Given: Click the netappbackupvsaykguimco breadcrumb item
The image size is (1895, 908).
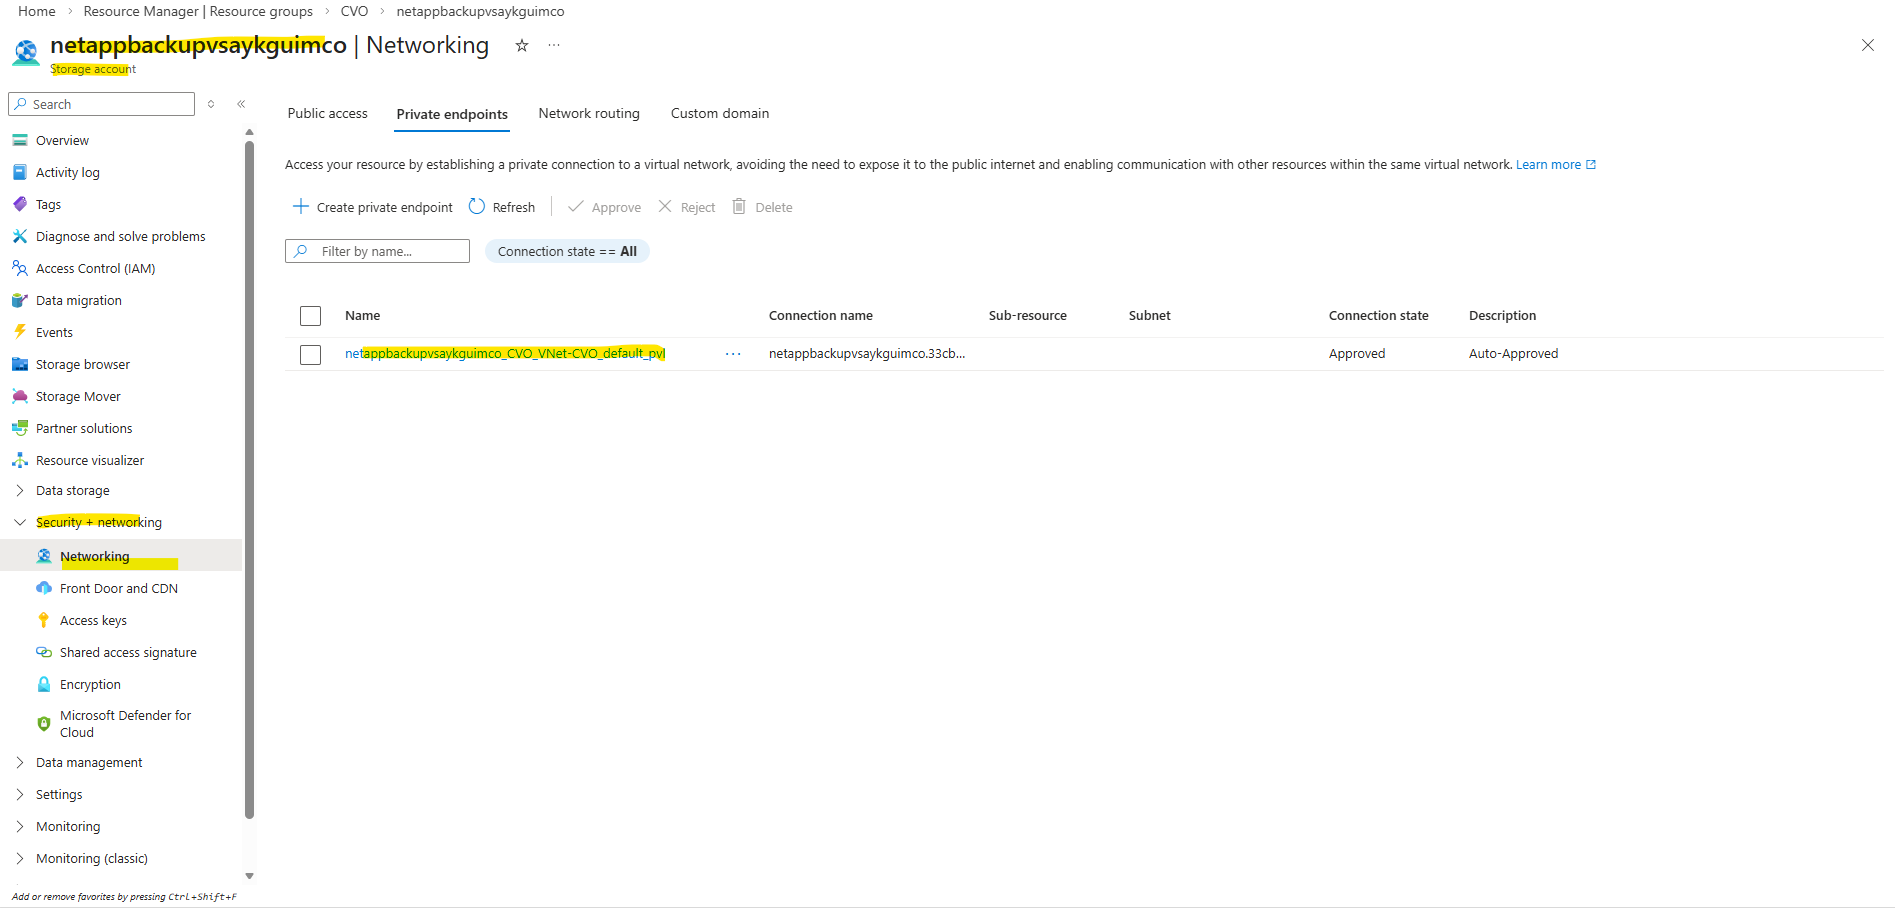Looking at the screenshot, I should pyautogui.click(x=480, y=11).
